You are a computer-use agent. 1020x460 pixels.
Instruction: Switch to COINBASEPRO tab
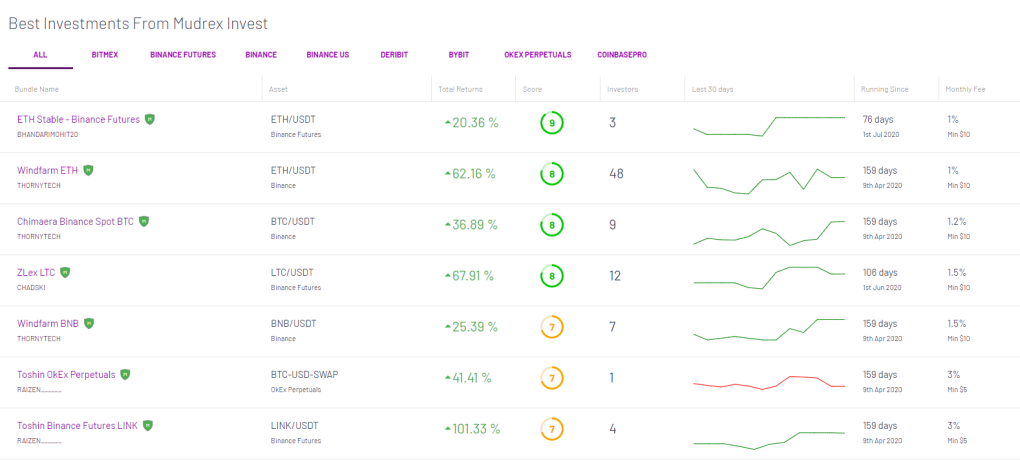tap(622, 55)
